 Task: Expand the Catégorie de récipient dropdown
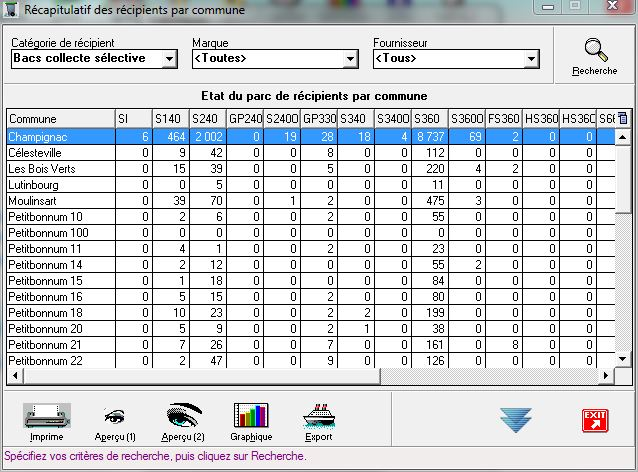pyautogui.click(x=169, y=59)
